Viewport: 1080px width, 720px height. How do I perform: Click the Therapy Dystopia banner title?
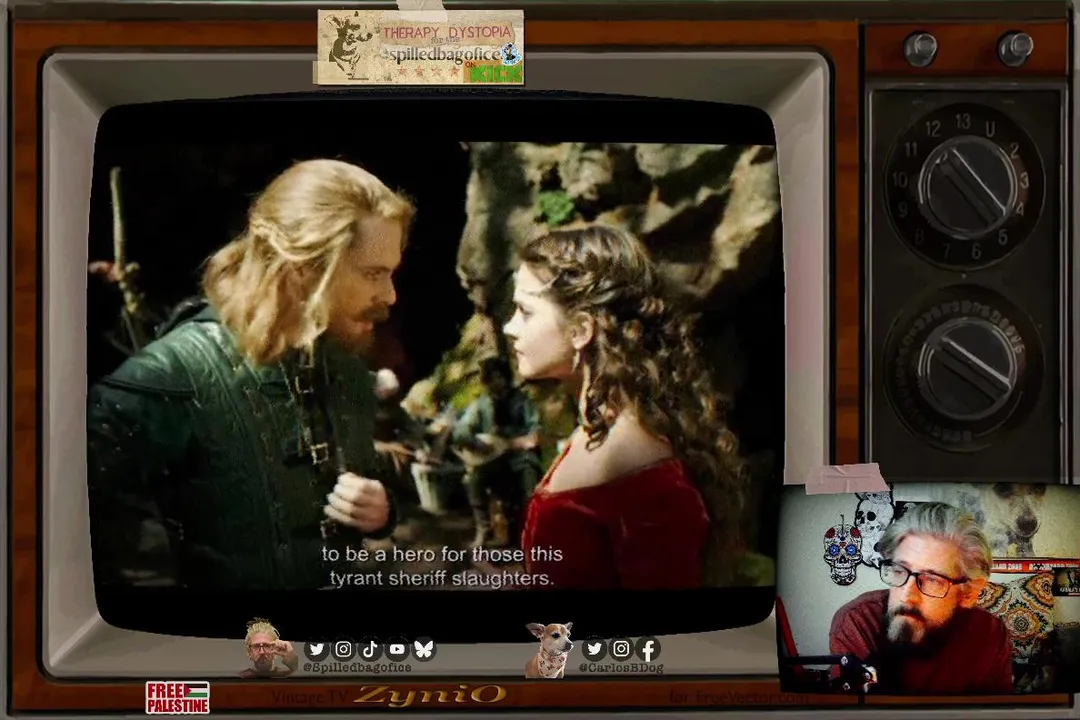point(447,32)
